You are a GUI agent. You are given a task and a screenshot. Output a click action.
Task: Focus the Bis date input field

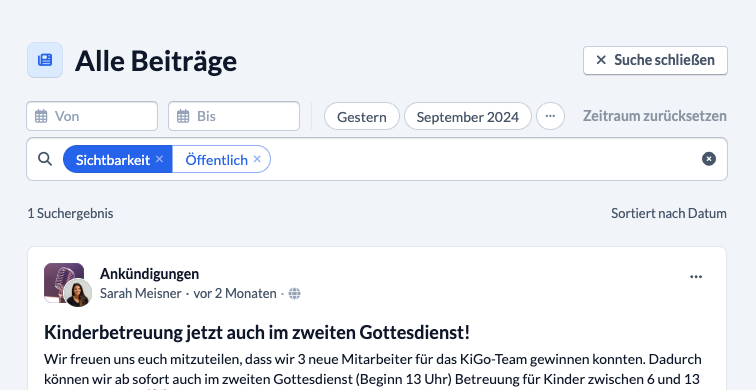pyautogui.click(x=234, y=116)
